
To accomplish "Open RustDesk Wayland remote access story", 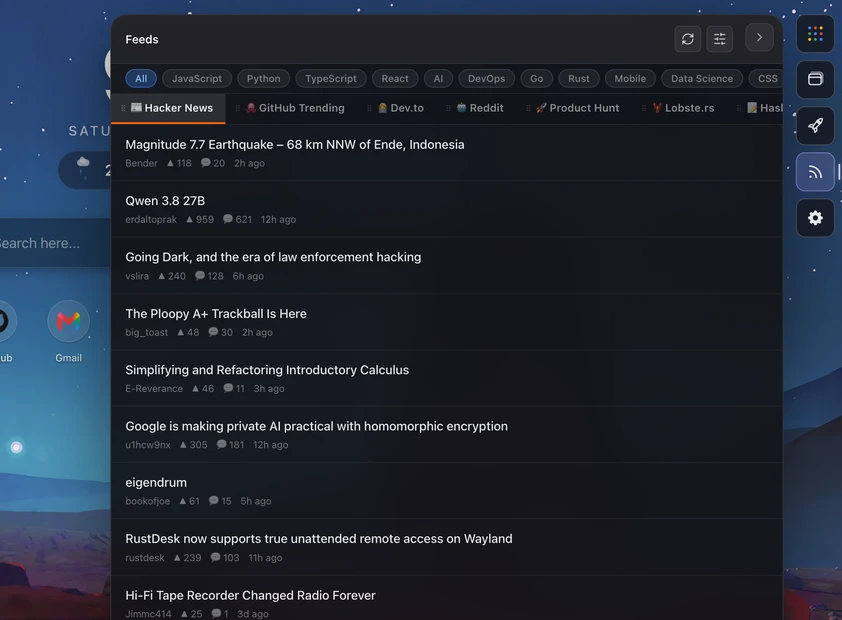I will tap(318, 538).
